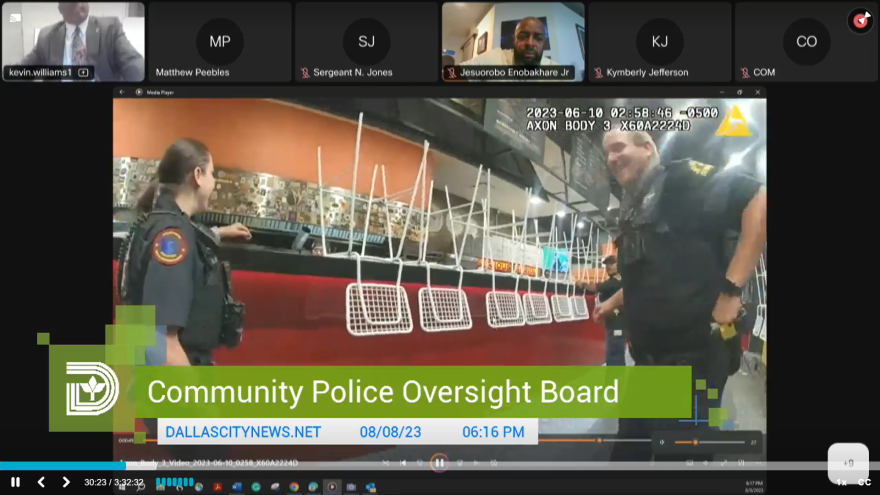The width and height of the screenshot is (880, 495).
Task: Click shuffle icon in Media Player controls
Action: pyautogui.click(x=386, y=463)
